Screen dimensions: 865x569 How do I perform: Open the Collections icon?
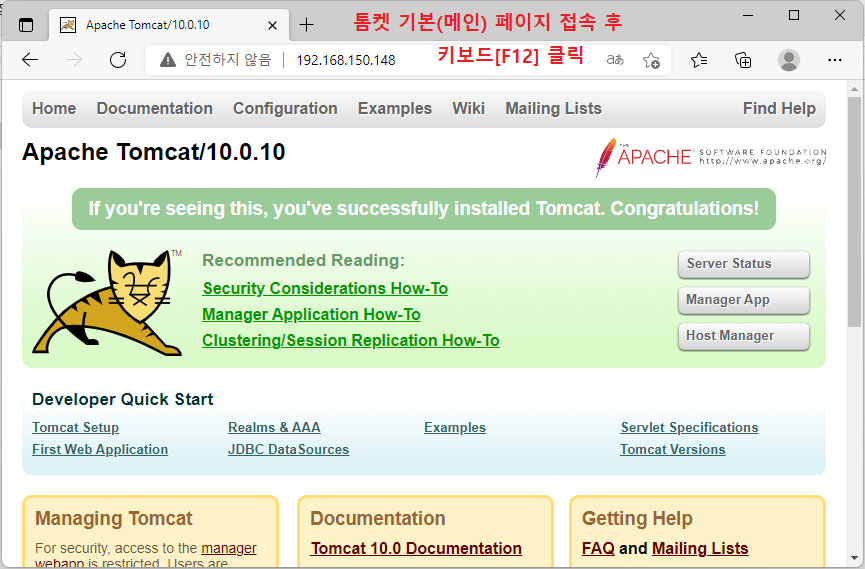743,60
